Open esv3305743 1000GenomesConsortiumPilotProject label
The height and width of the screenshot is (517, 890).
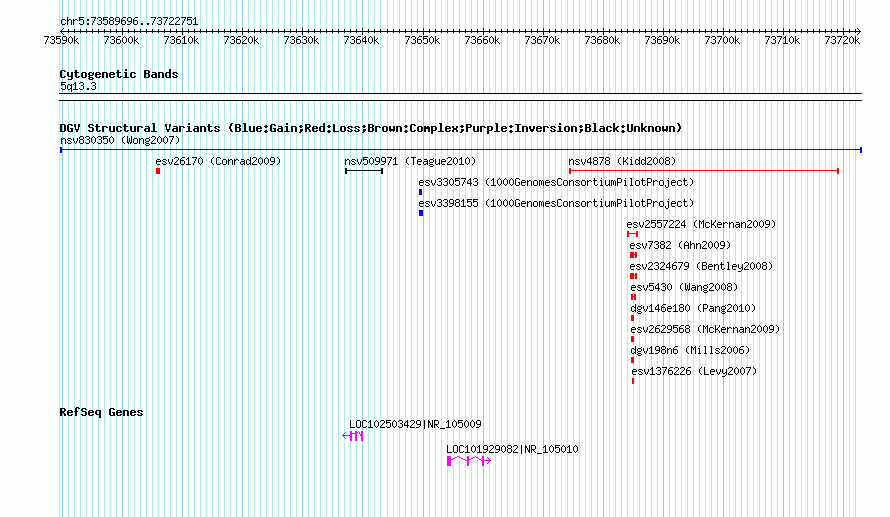pos(556,182)
